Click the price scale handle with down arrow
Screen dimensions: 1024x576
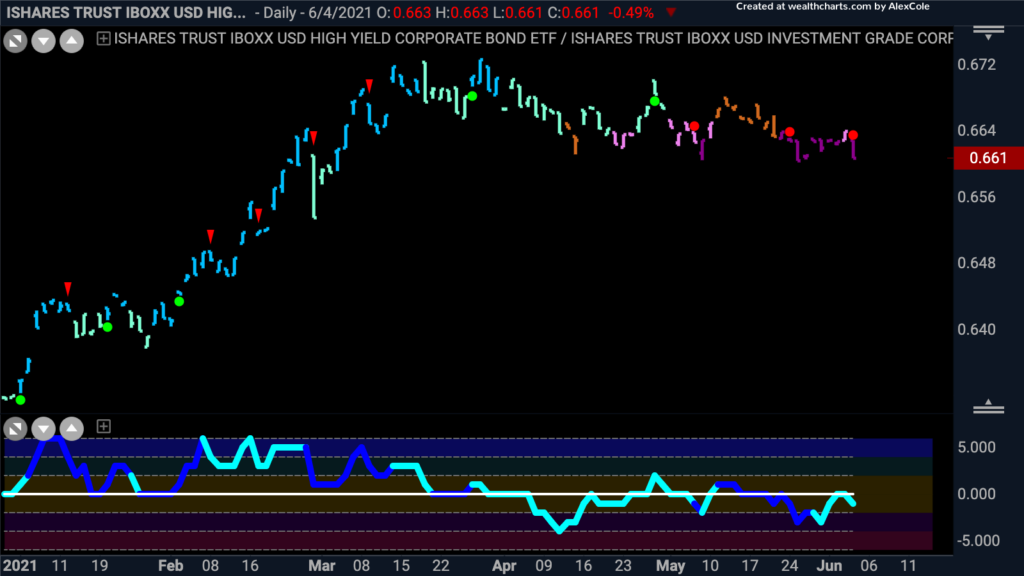[988, 33]
